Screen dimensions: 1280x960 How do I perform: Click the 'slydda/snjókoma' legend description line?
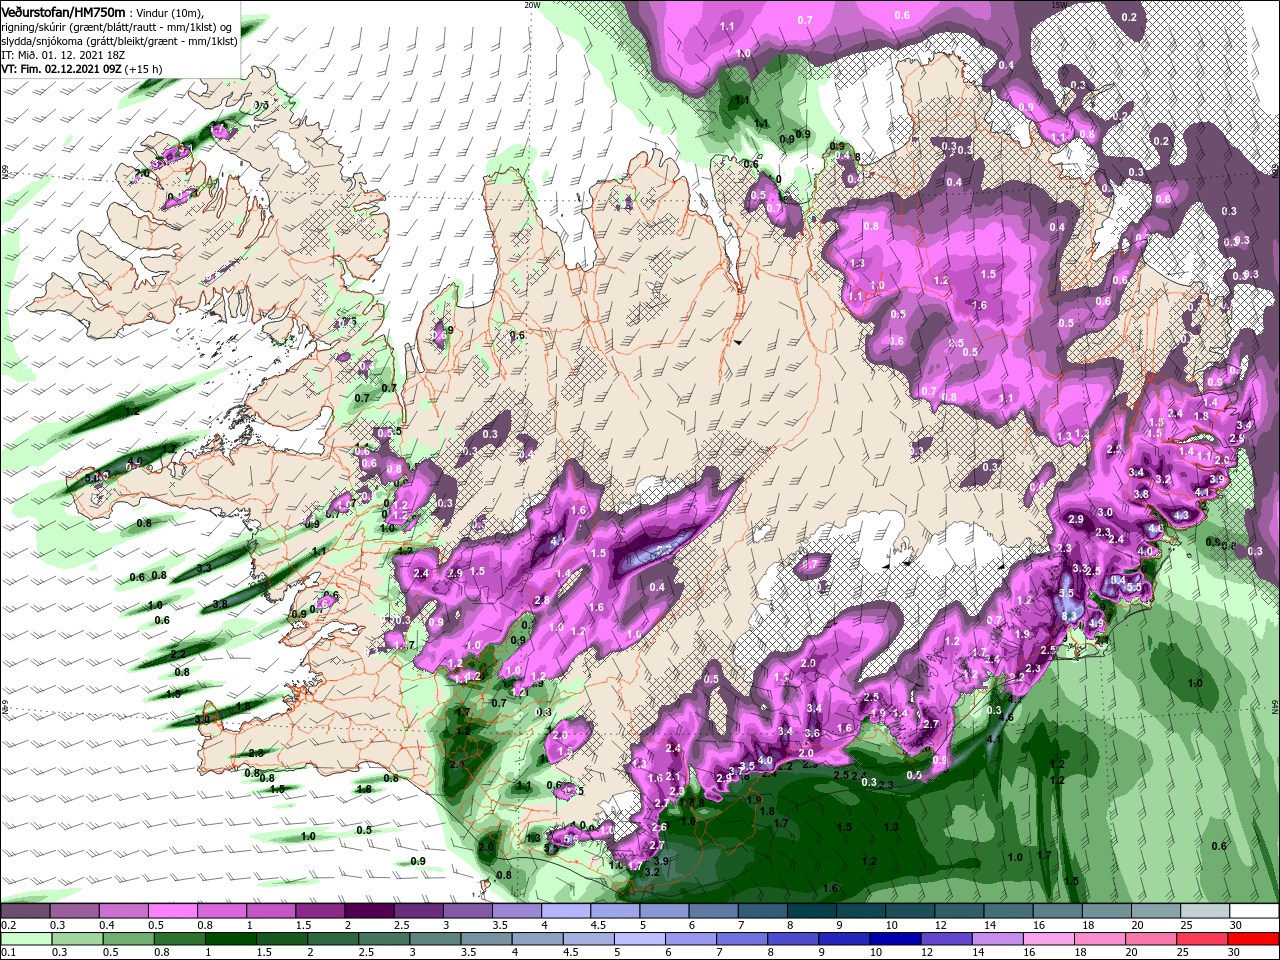point(119,42)
